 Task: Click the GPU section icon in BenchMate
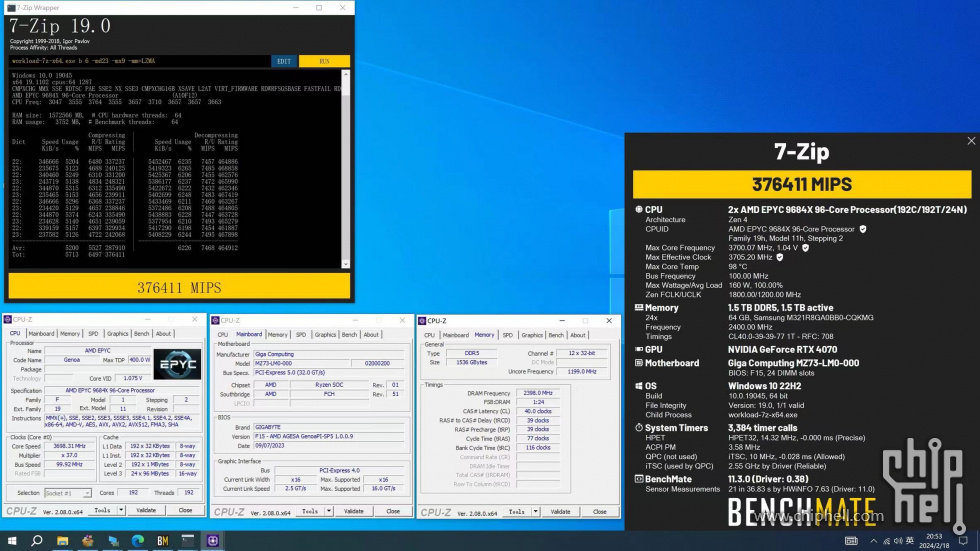[639, 349]
